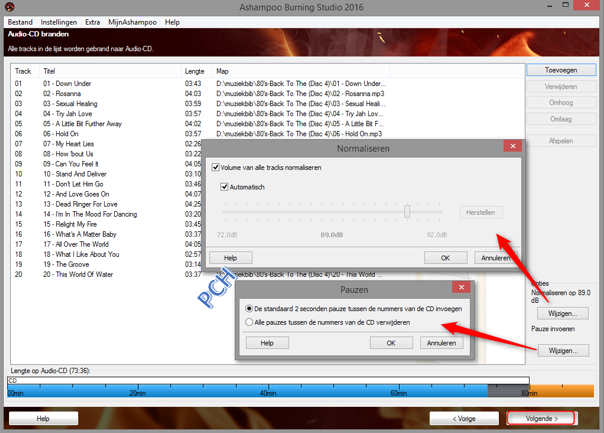Click Help in the Normaliseren dialog
This screenshot has width=604, height=433.
(230, 258)
